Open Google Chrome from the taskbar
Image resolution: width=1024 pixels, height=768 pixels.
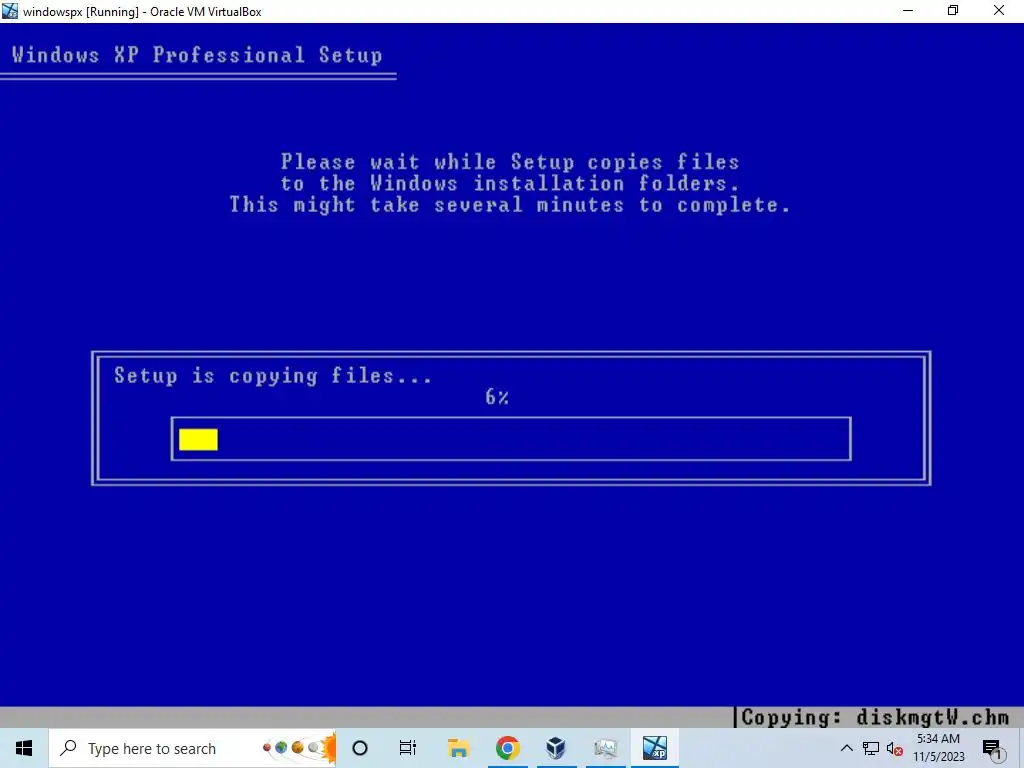coord(507,748)
